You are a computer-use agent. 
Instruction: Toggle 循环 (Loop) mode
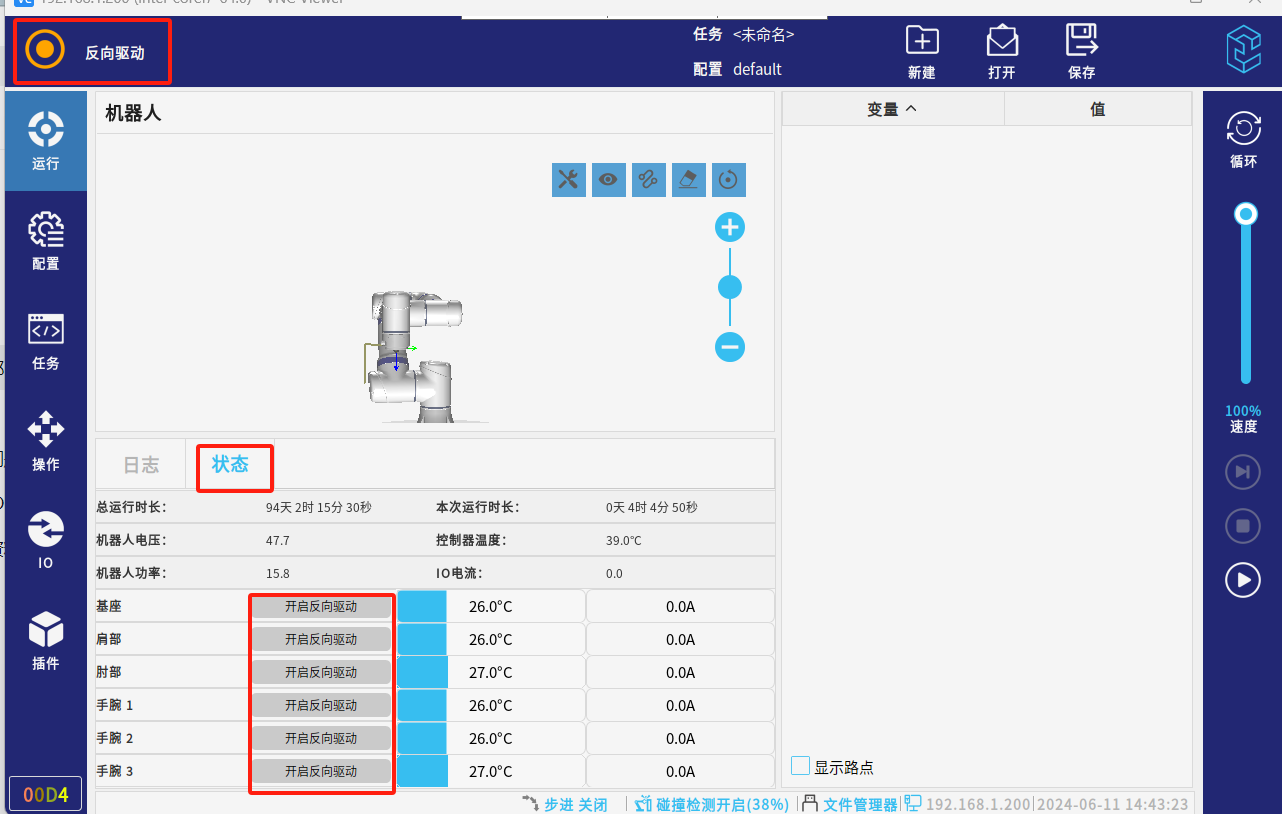[x=1243, y=138]
